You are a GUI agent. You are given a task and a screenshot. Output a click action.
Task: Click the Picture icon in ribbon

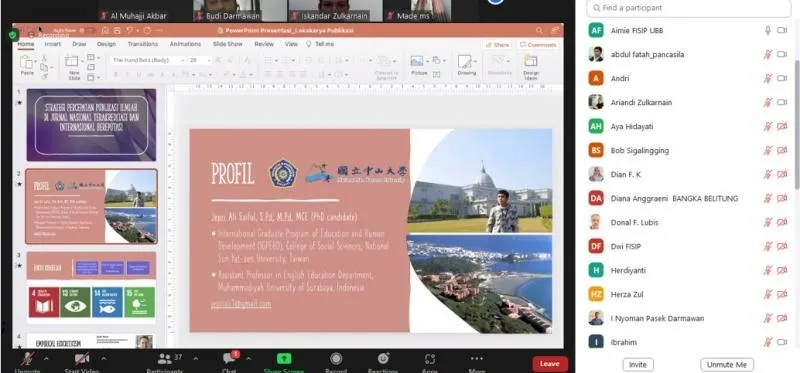417,61
